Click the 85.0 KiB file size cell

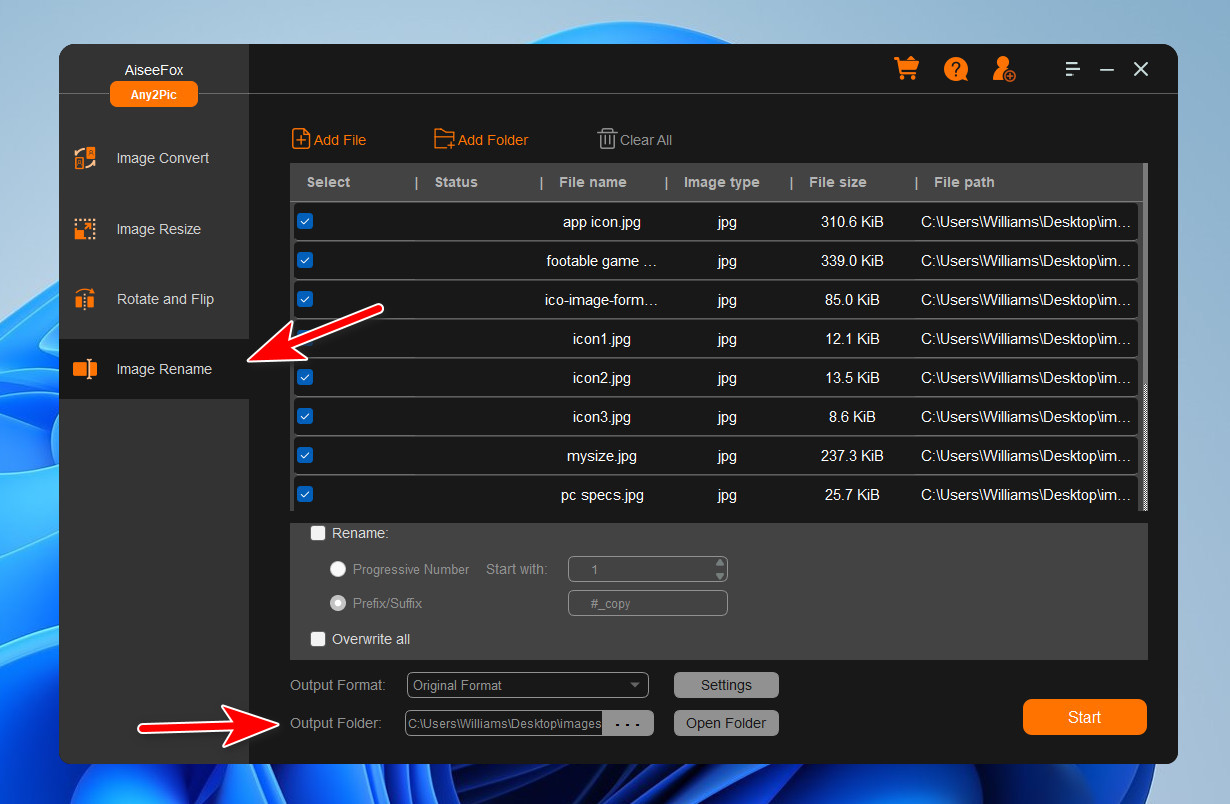[852, 300]
